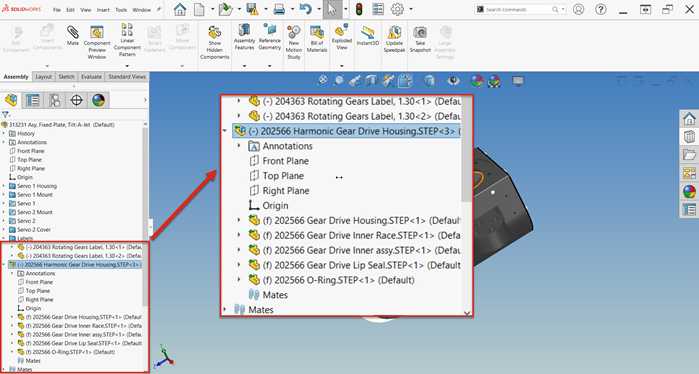Click the Rebuild traffic light icon
Screen dimensions: 699x374
[359, 9]
